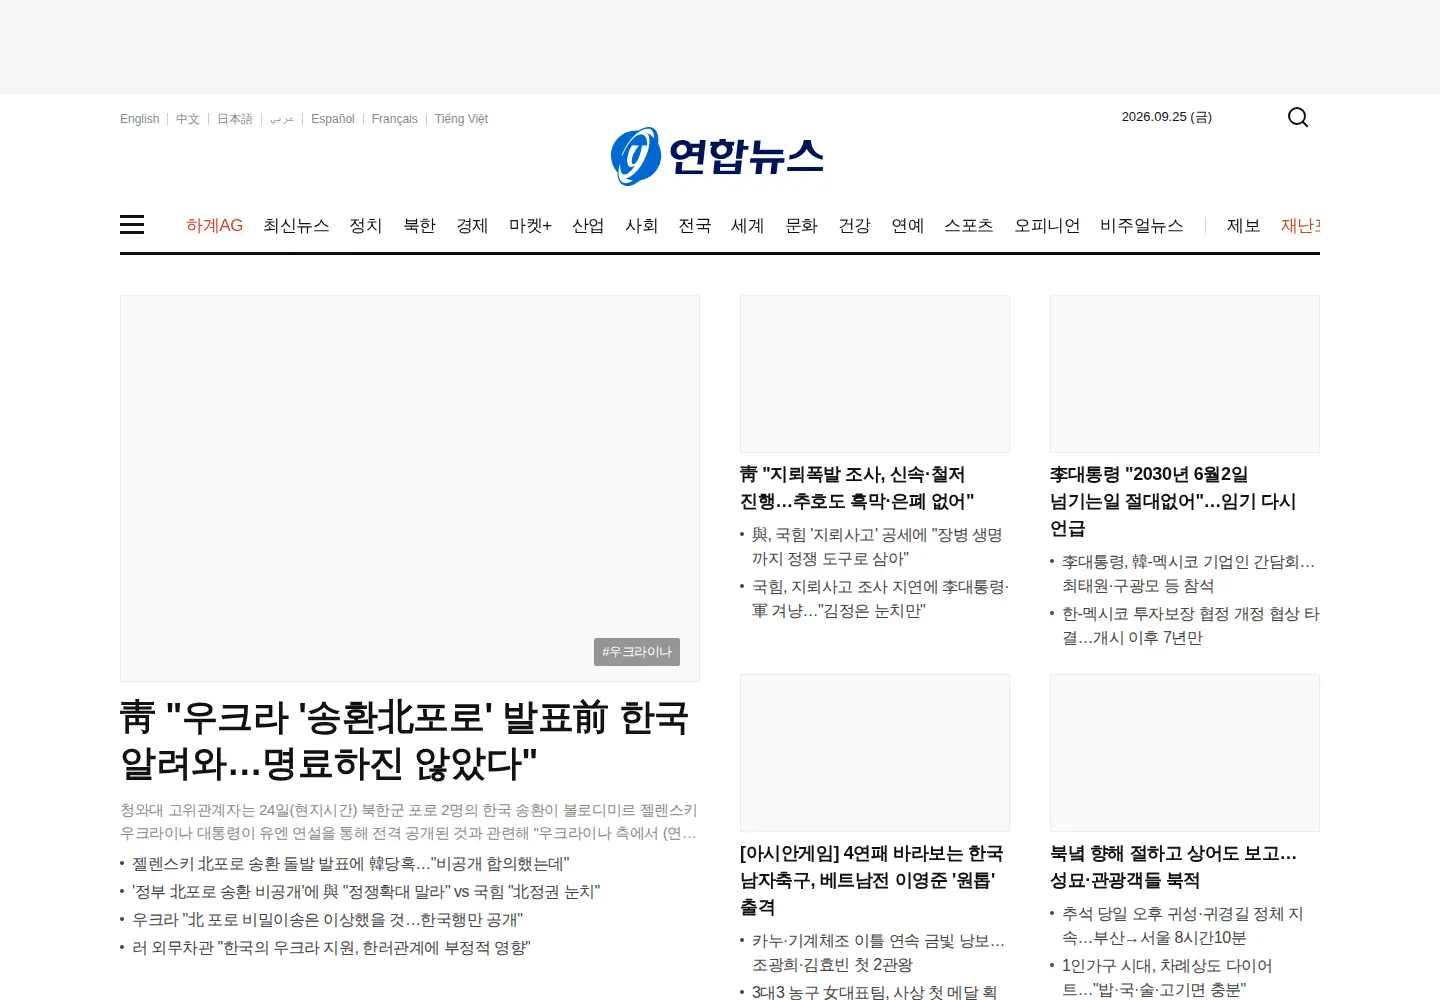This screenshot has width=1440, height=1000.
Task: Go to the 경제 section
Action: pyautogui.click(x=472, y=226)
